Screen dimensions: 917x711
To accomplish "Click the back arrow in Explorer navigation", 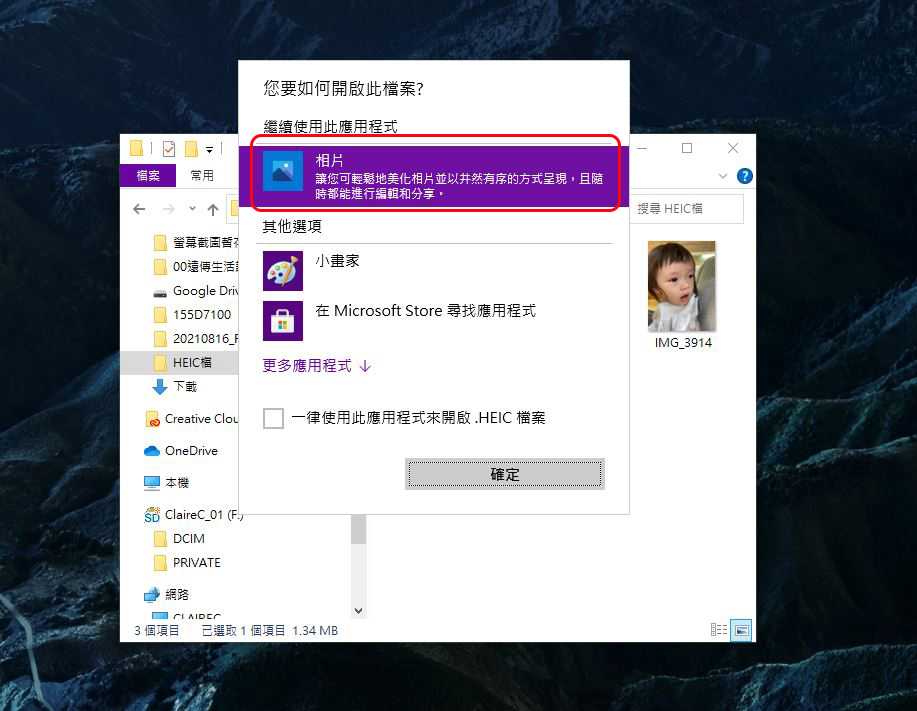I will 139,209.
